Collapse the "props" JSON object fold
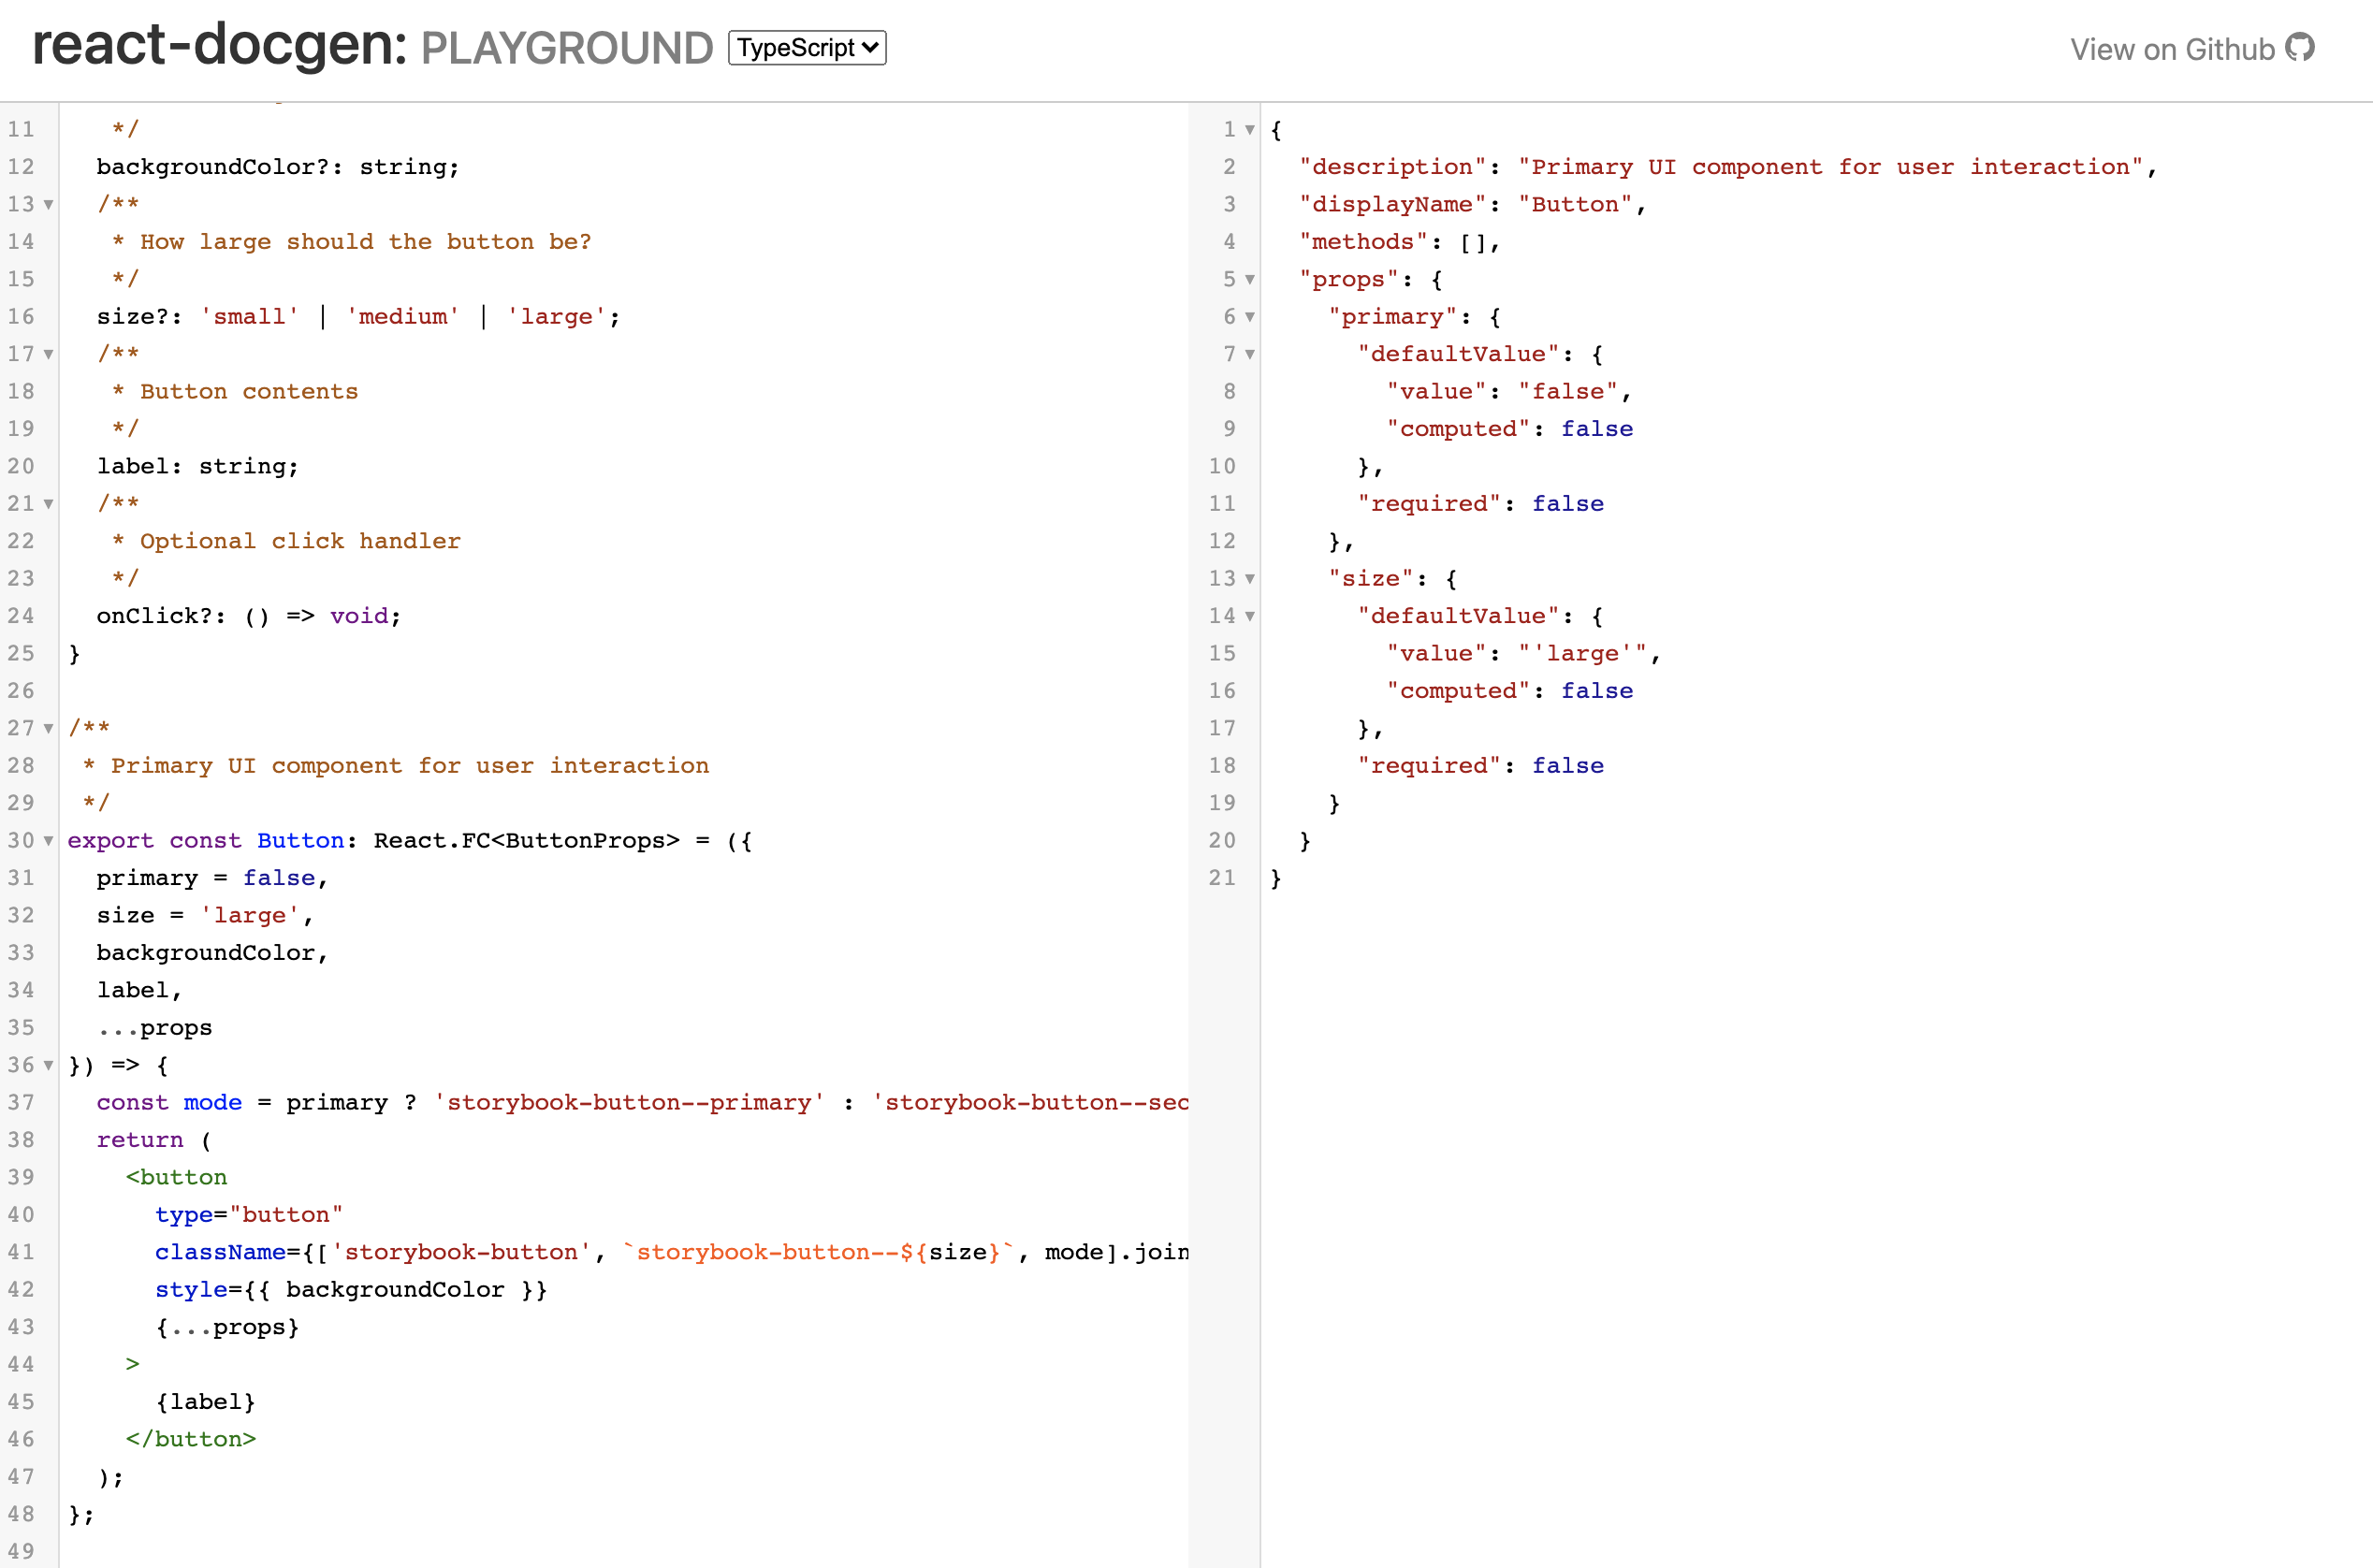This screenshot has height=1568, width=2373. (1249, 280)
